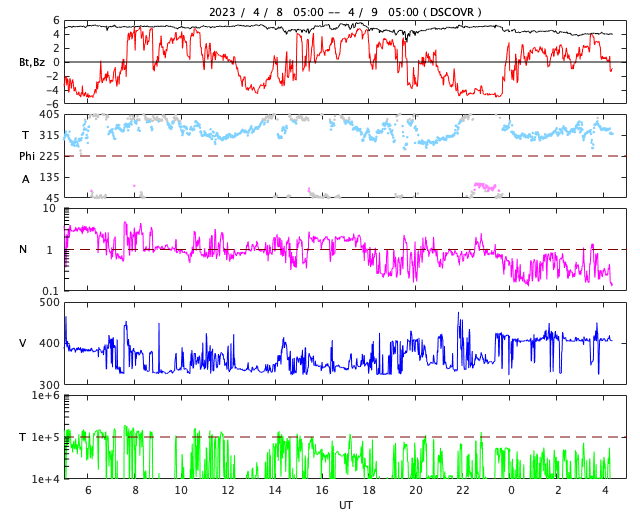
Task: Click the '400' velocity tick label
Action: point(49,343)
